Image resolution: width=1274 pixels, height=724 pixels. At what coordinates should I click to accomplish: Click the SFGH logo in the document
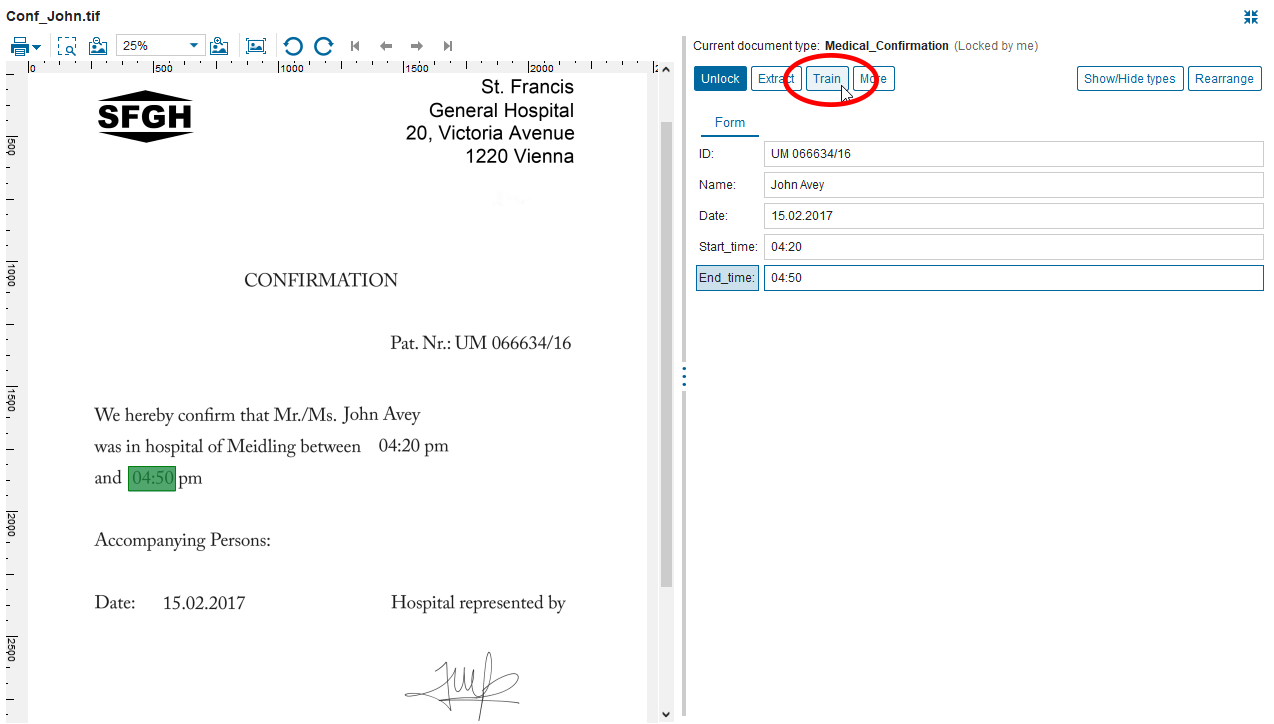tap(145, 118)
